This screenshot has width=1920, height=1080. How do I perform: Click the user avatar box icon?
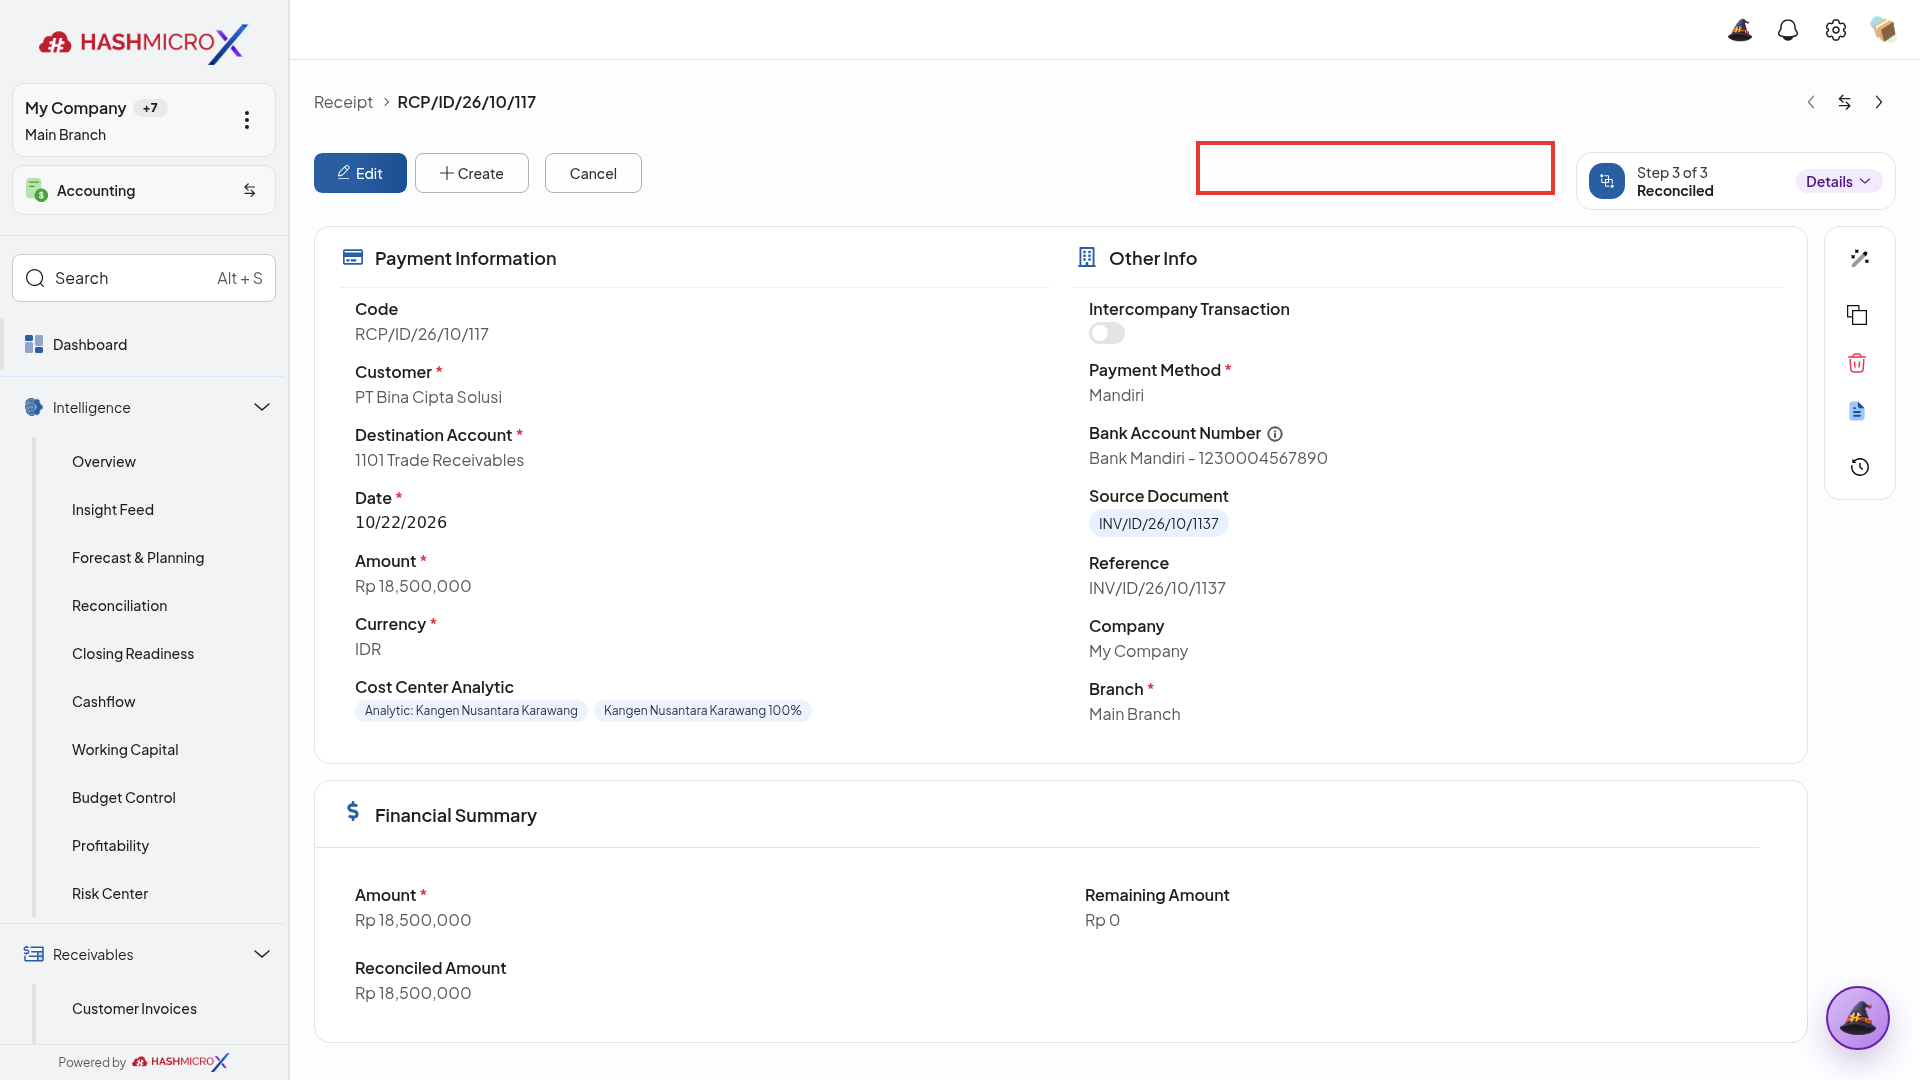click(1884, 30)
